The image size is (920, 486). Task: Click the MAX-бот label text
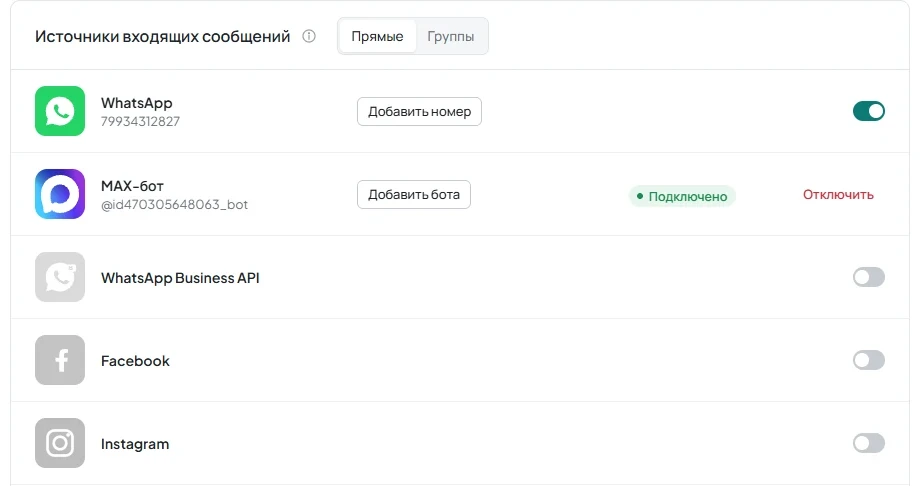point(132,186)
